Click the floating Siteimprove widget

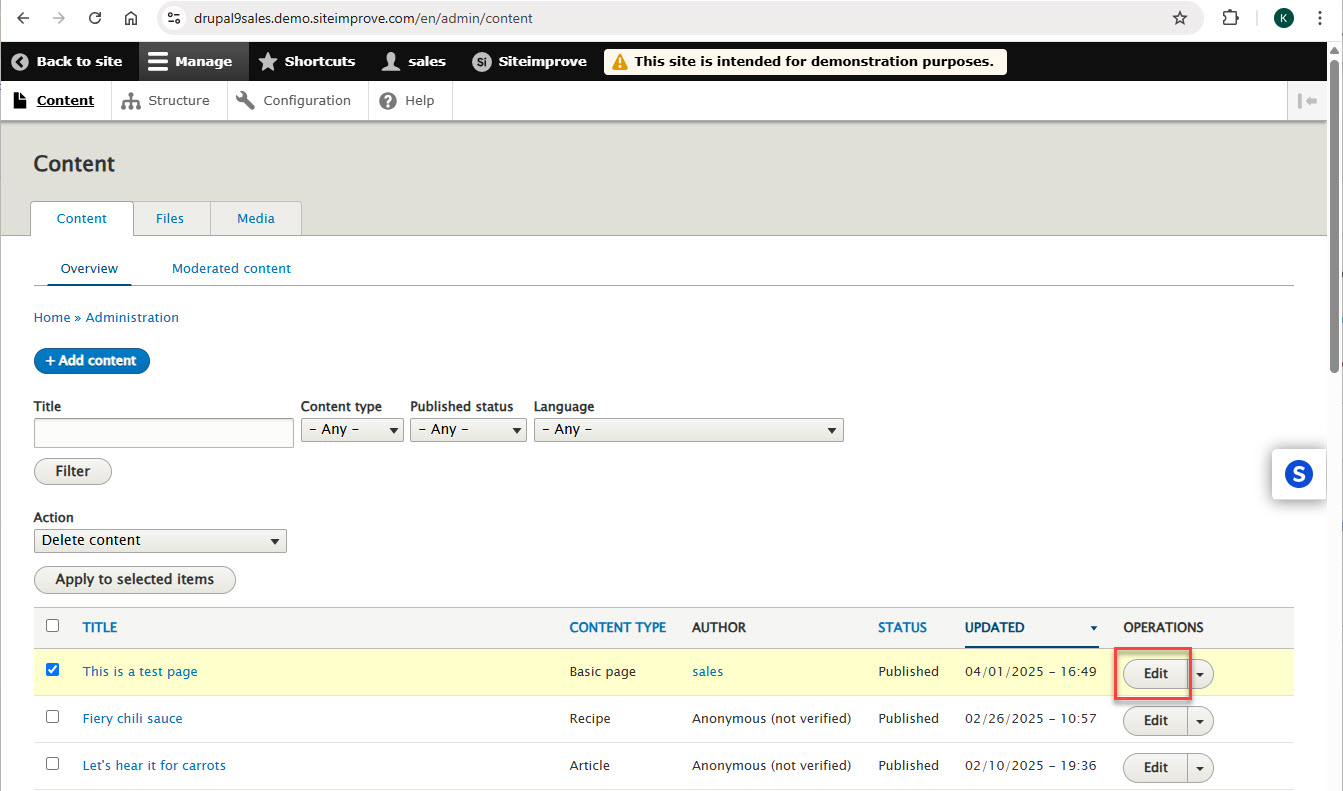tap(1299, 474)
